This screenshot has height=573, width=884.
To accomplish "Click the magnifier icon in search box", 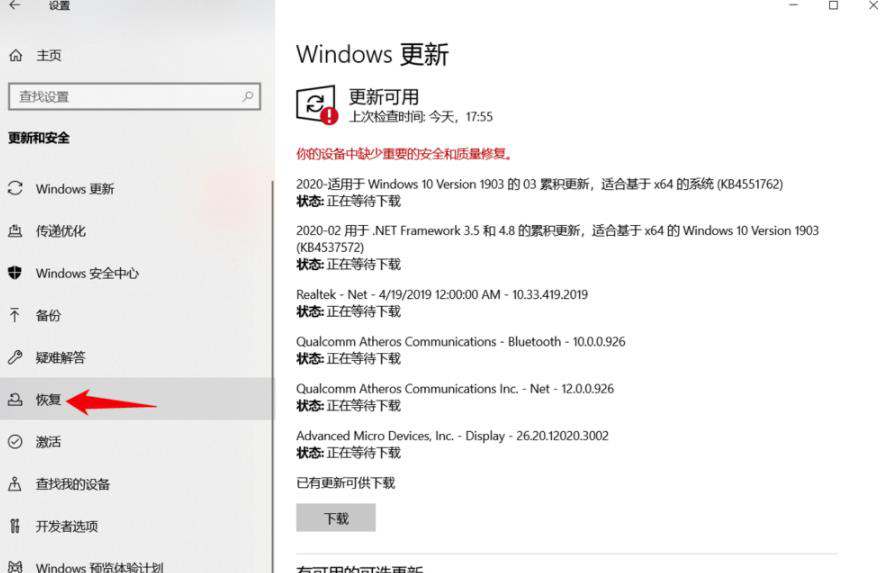I will (x=247, y=96).
